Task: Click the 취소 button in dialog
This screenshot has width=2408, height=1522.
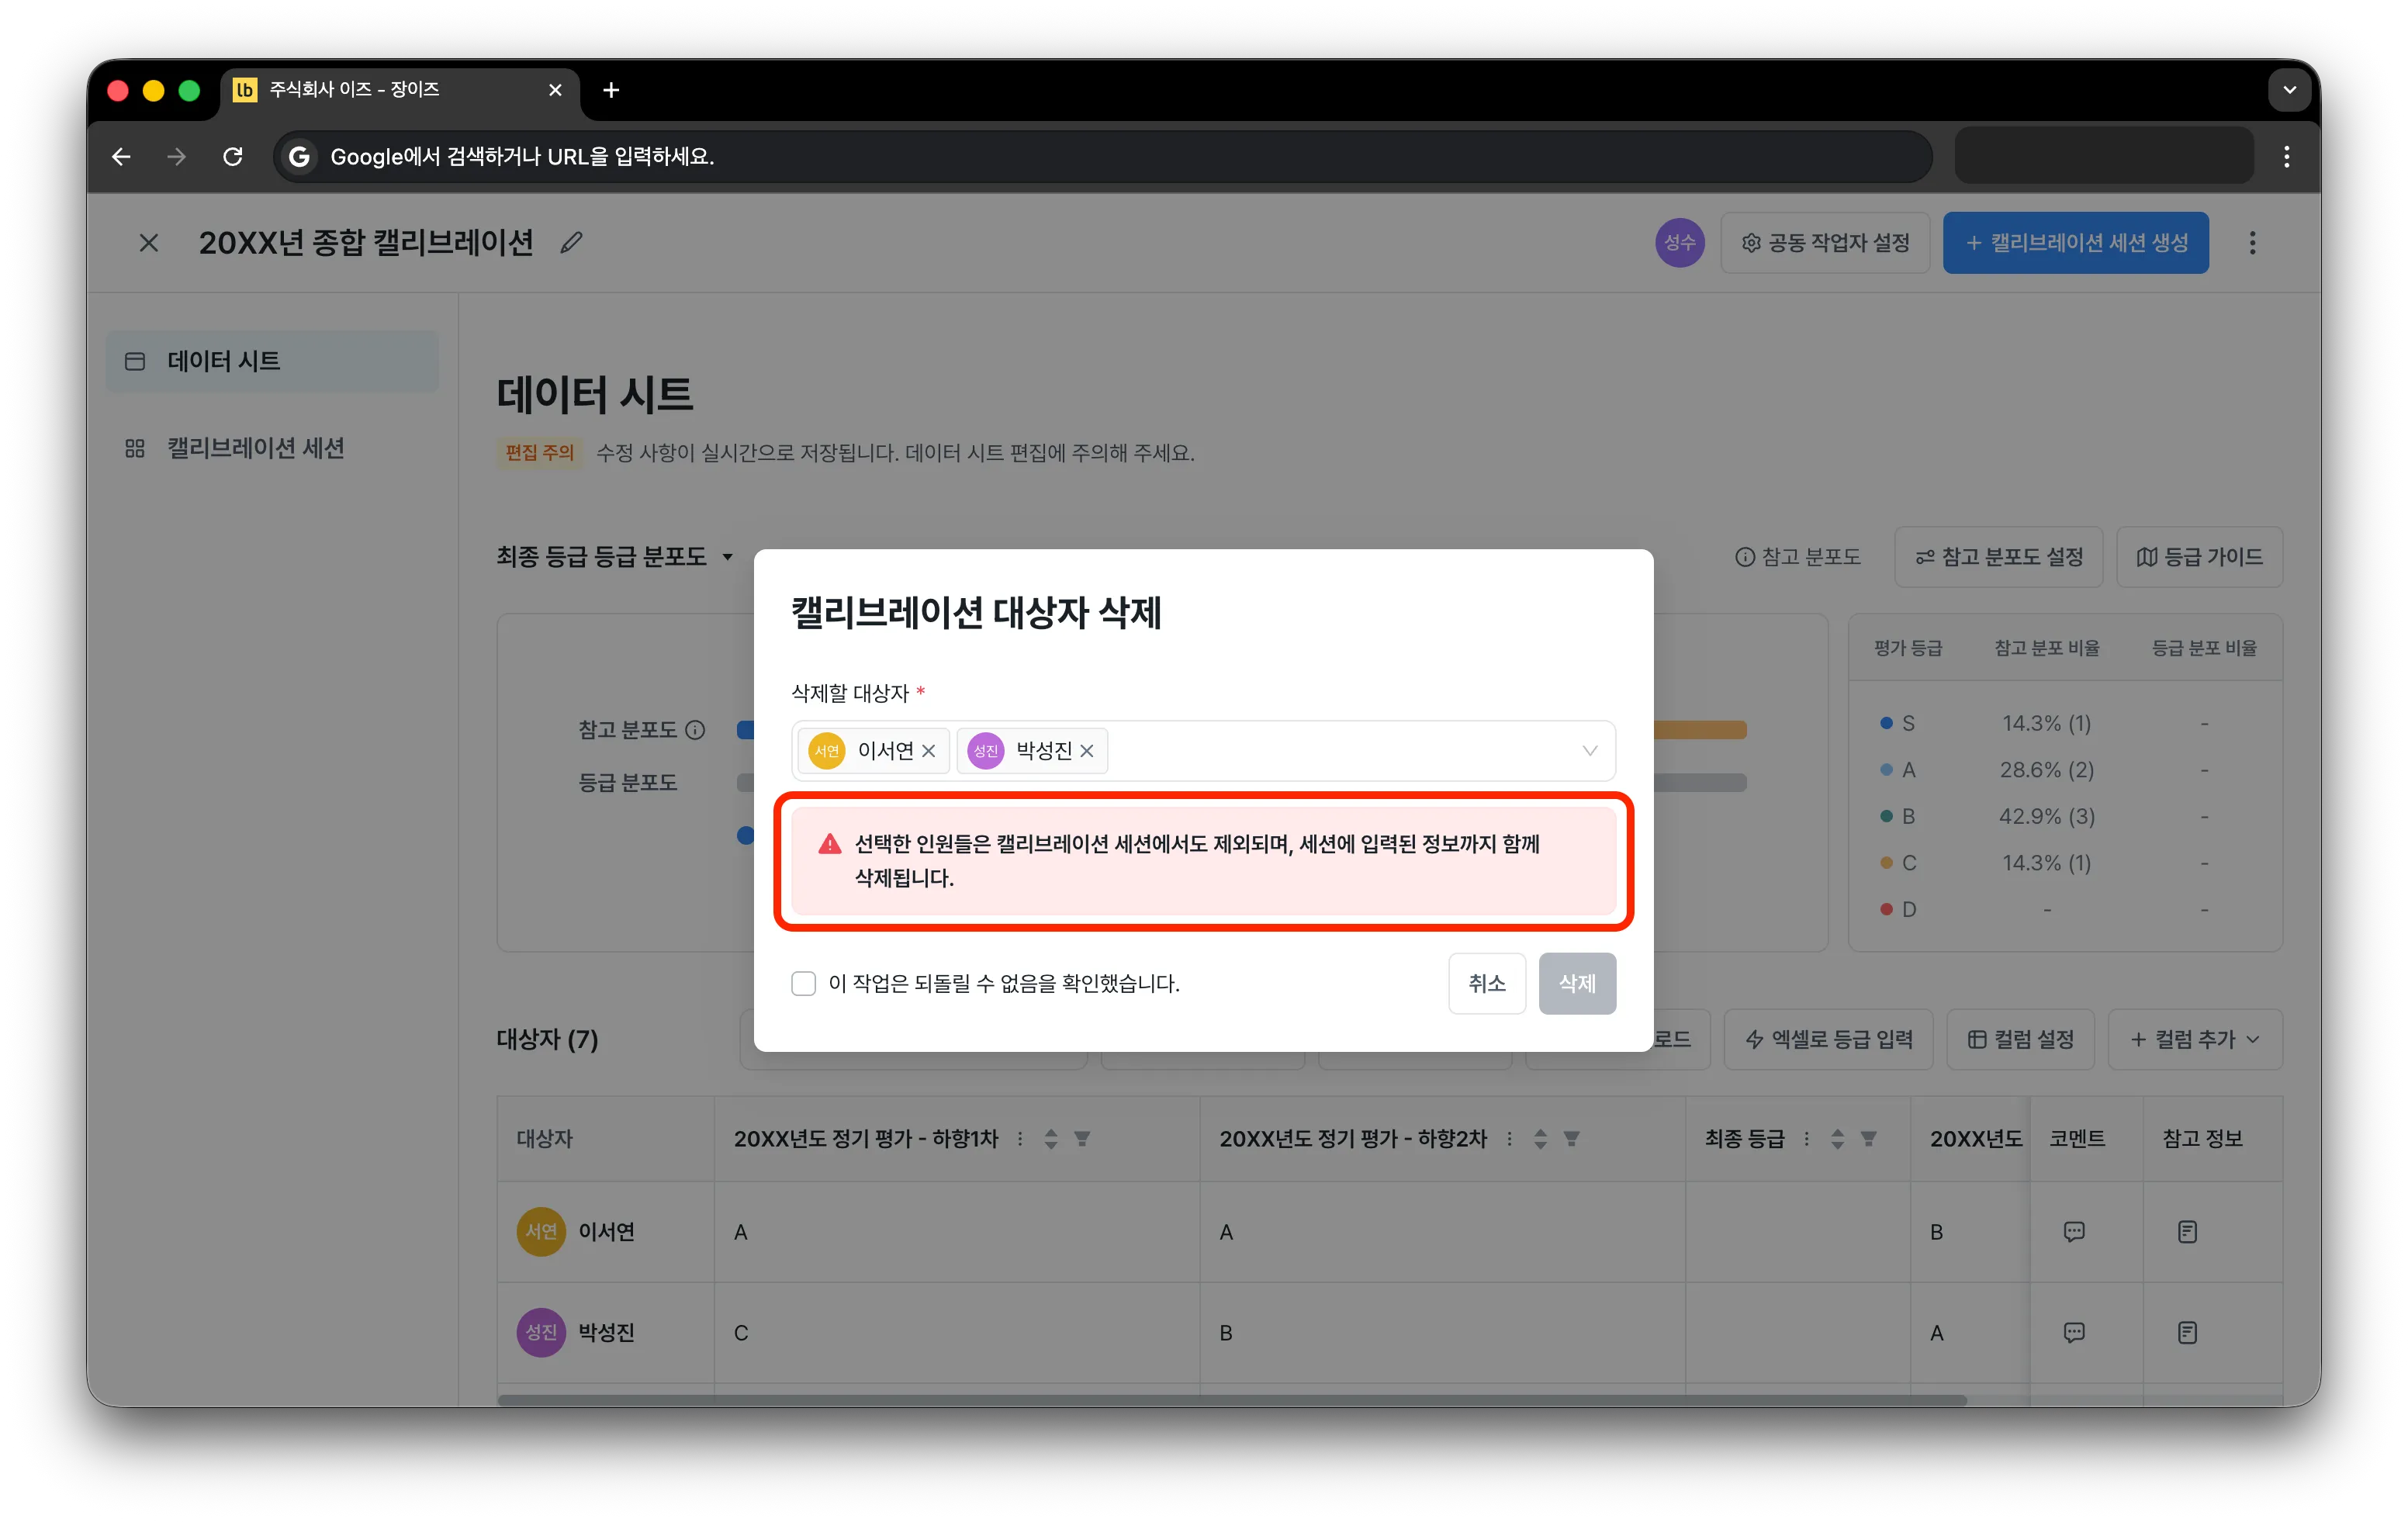Action: 1486,983
